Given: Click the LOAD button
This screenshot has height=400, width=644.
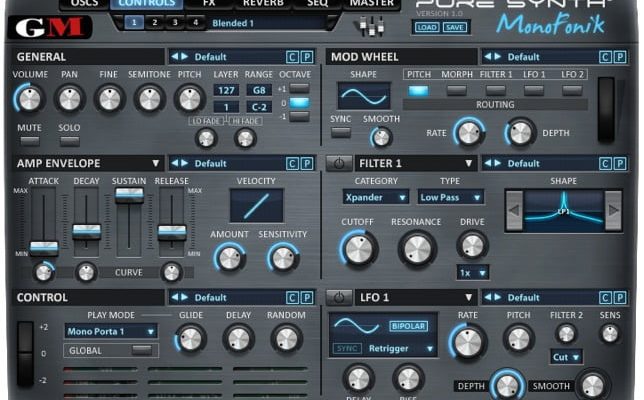Looking at the screenshot, I should click(x=427, y=27).
